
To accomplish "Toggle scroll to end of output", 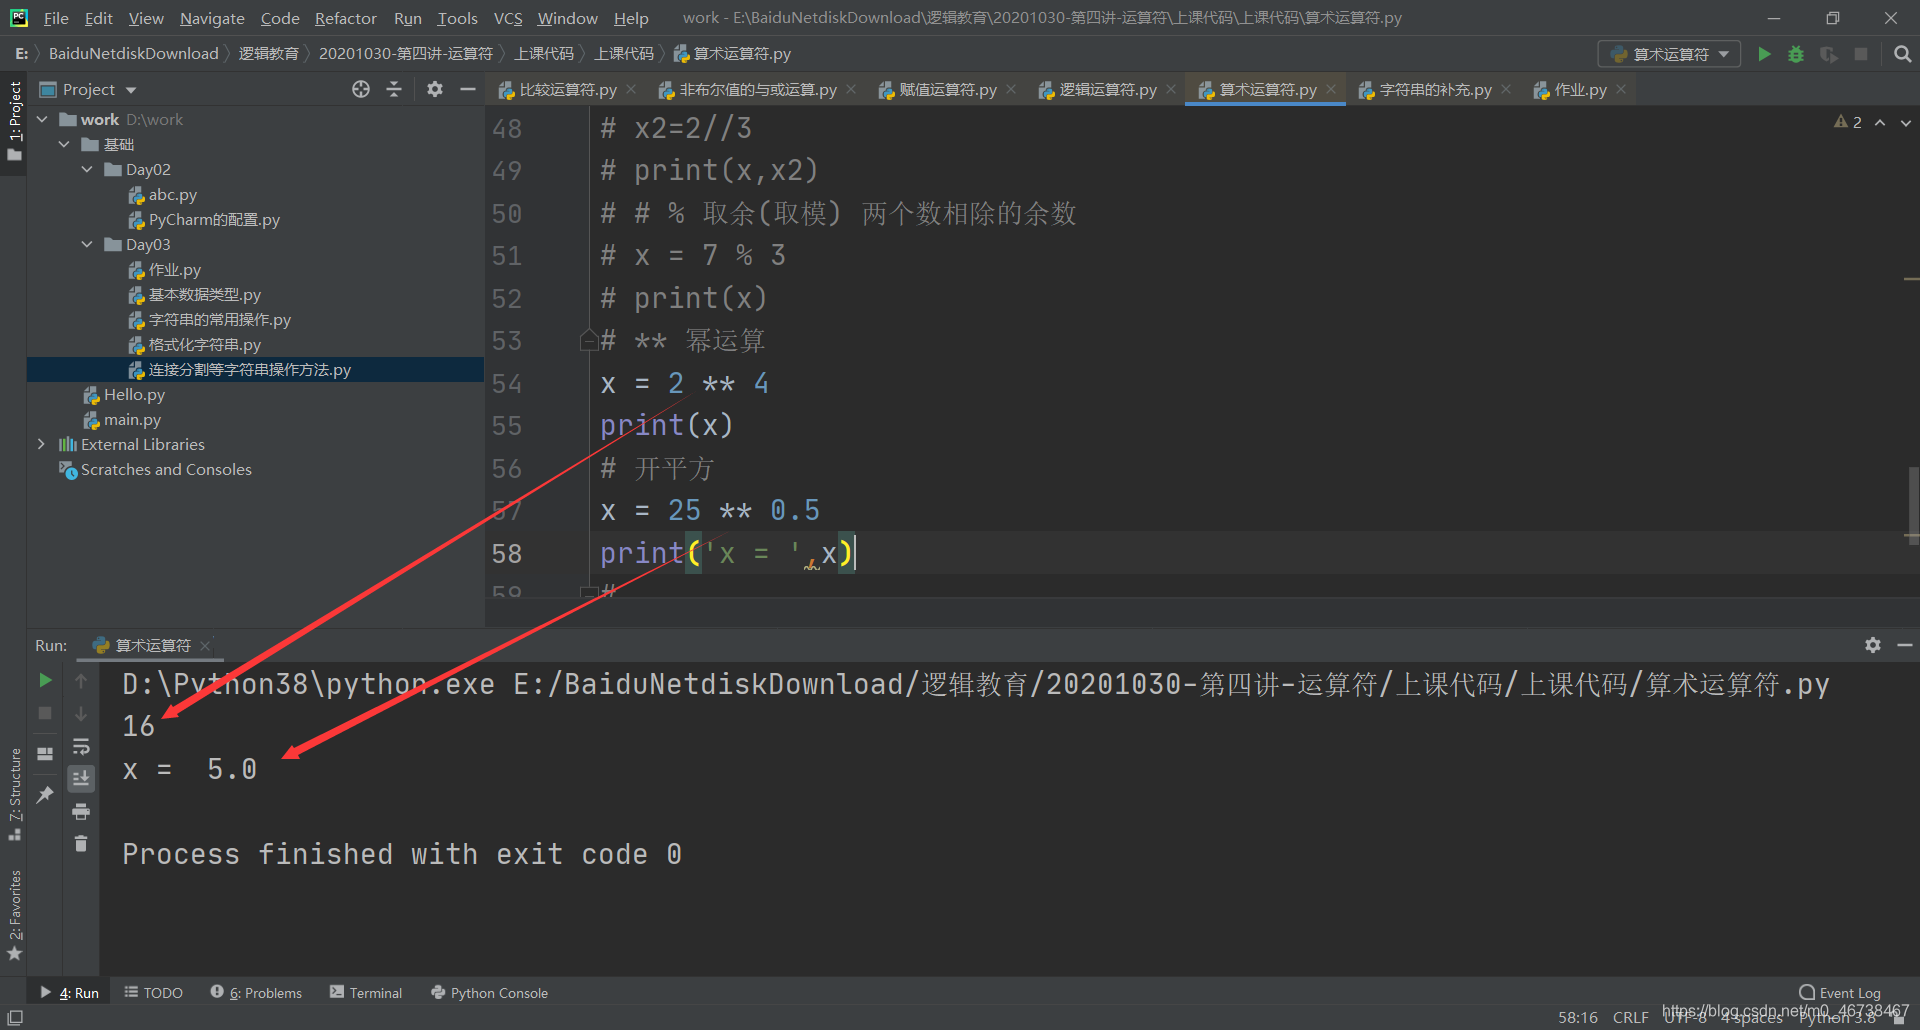I will (x=81, y=778).
